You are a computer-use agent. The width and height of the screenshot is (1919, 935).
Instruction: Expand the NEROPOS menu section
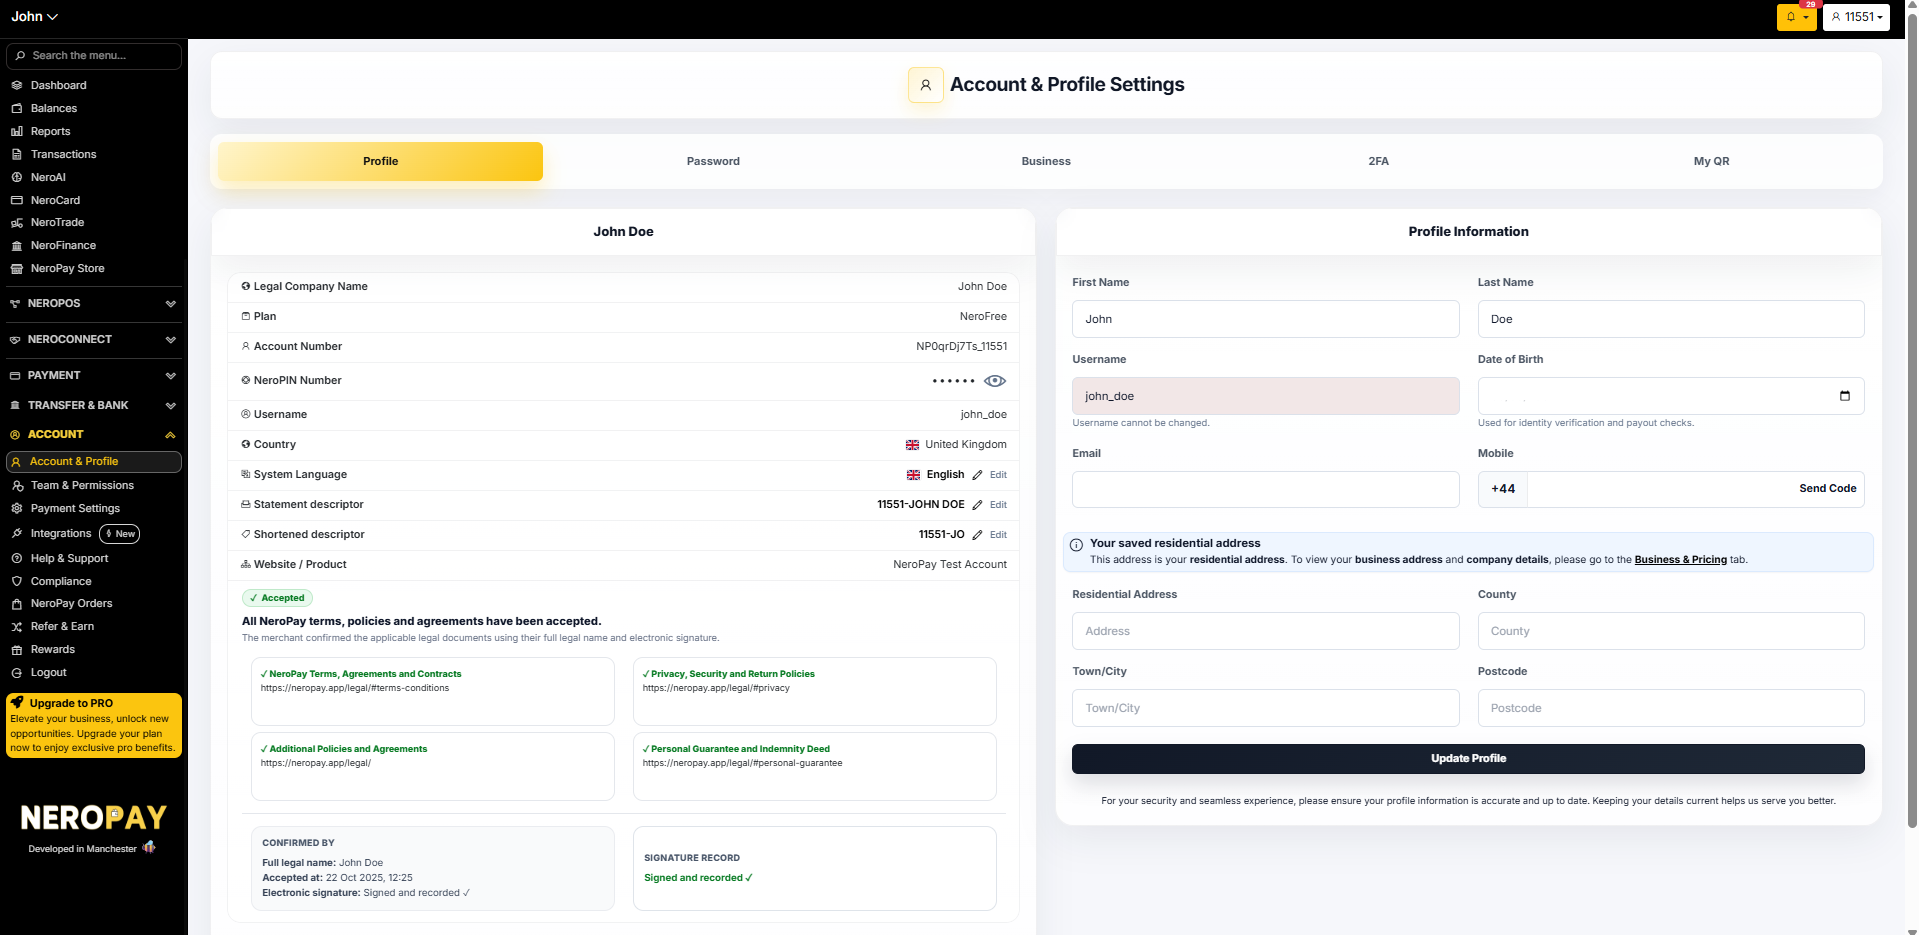94,303
